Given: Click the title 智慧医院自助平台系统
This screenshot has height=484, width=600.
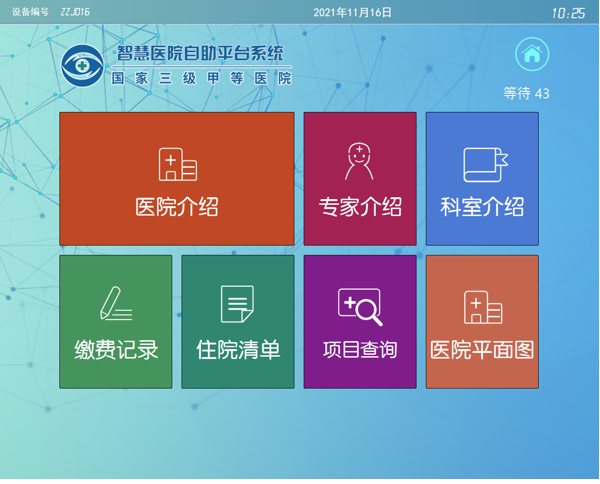Looking at the screenshot, I should [x=200, y=53].
